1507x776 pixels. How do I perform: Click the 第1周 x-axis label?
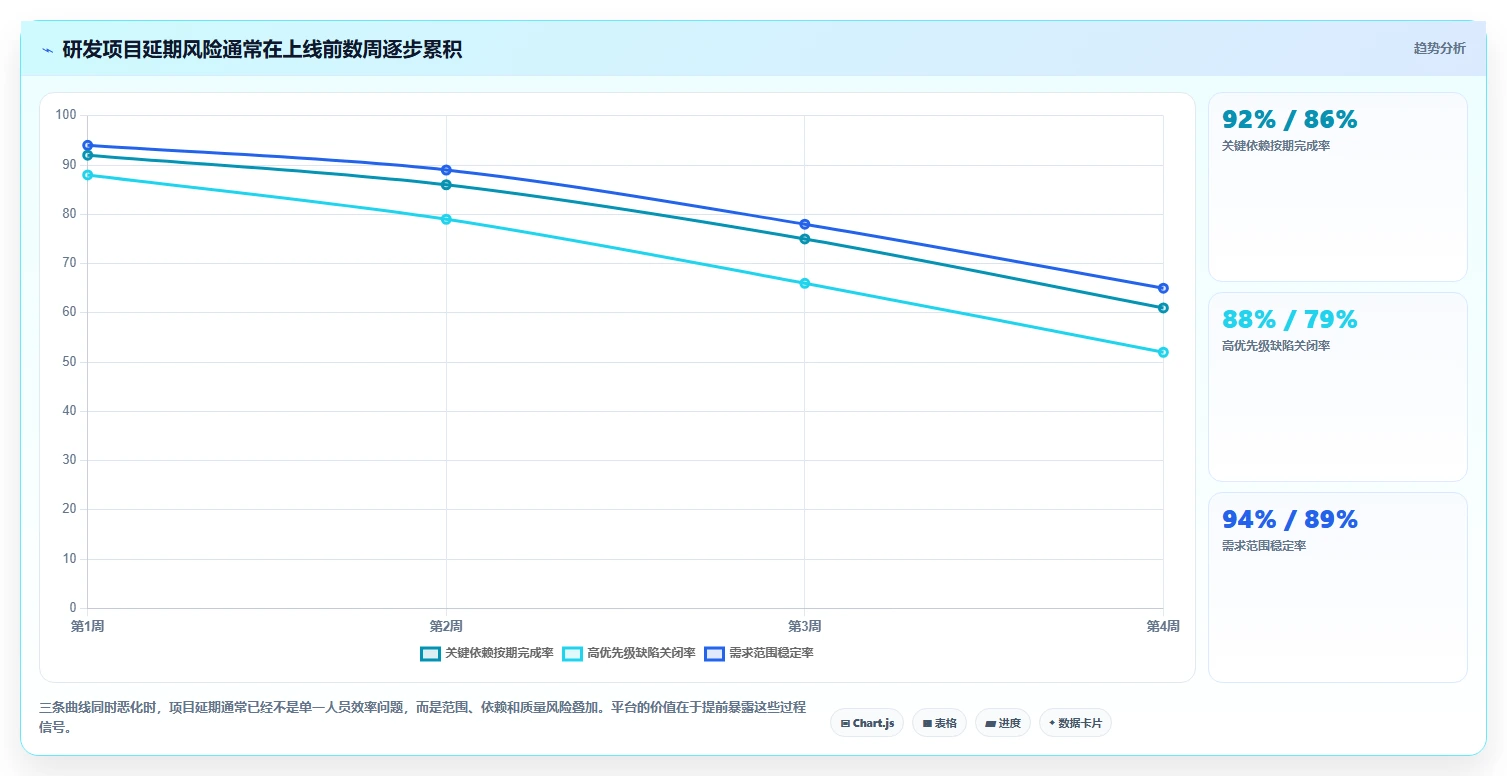87,627
